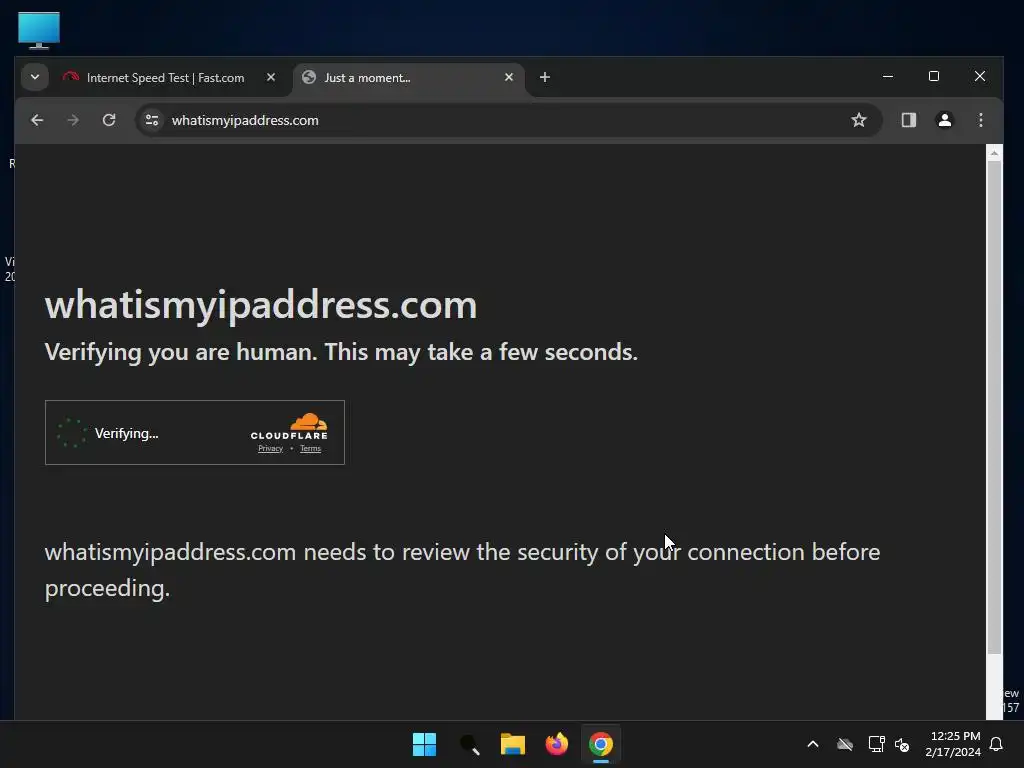The image size is (1024, 768).
Task: Click the Verifying you are human text
Action: 341,352
